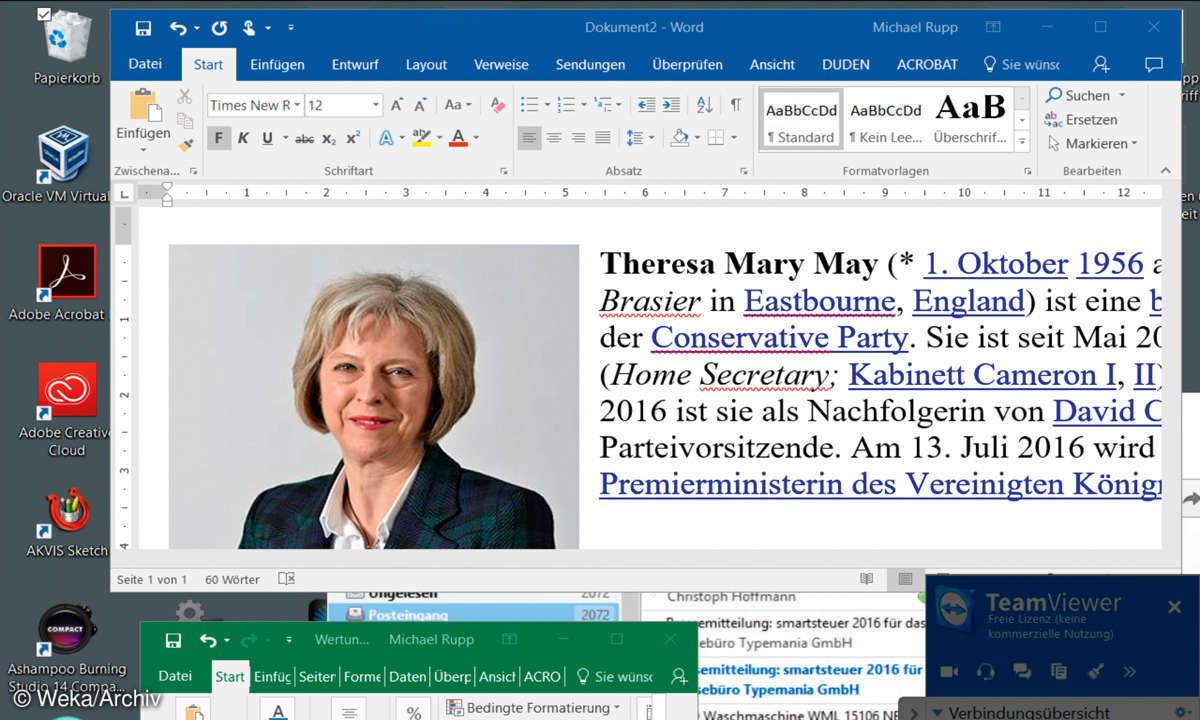Follow Eastbourne hyperlink in document
Viewport: 1200px width, 720px height.
[819, 300]
